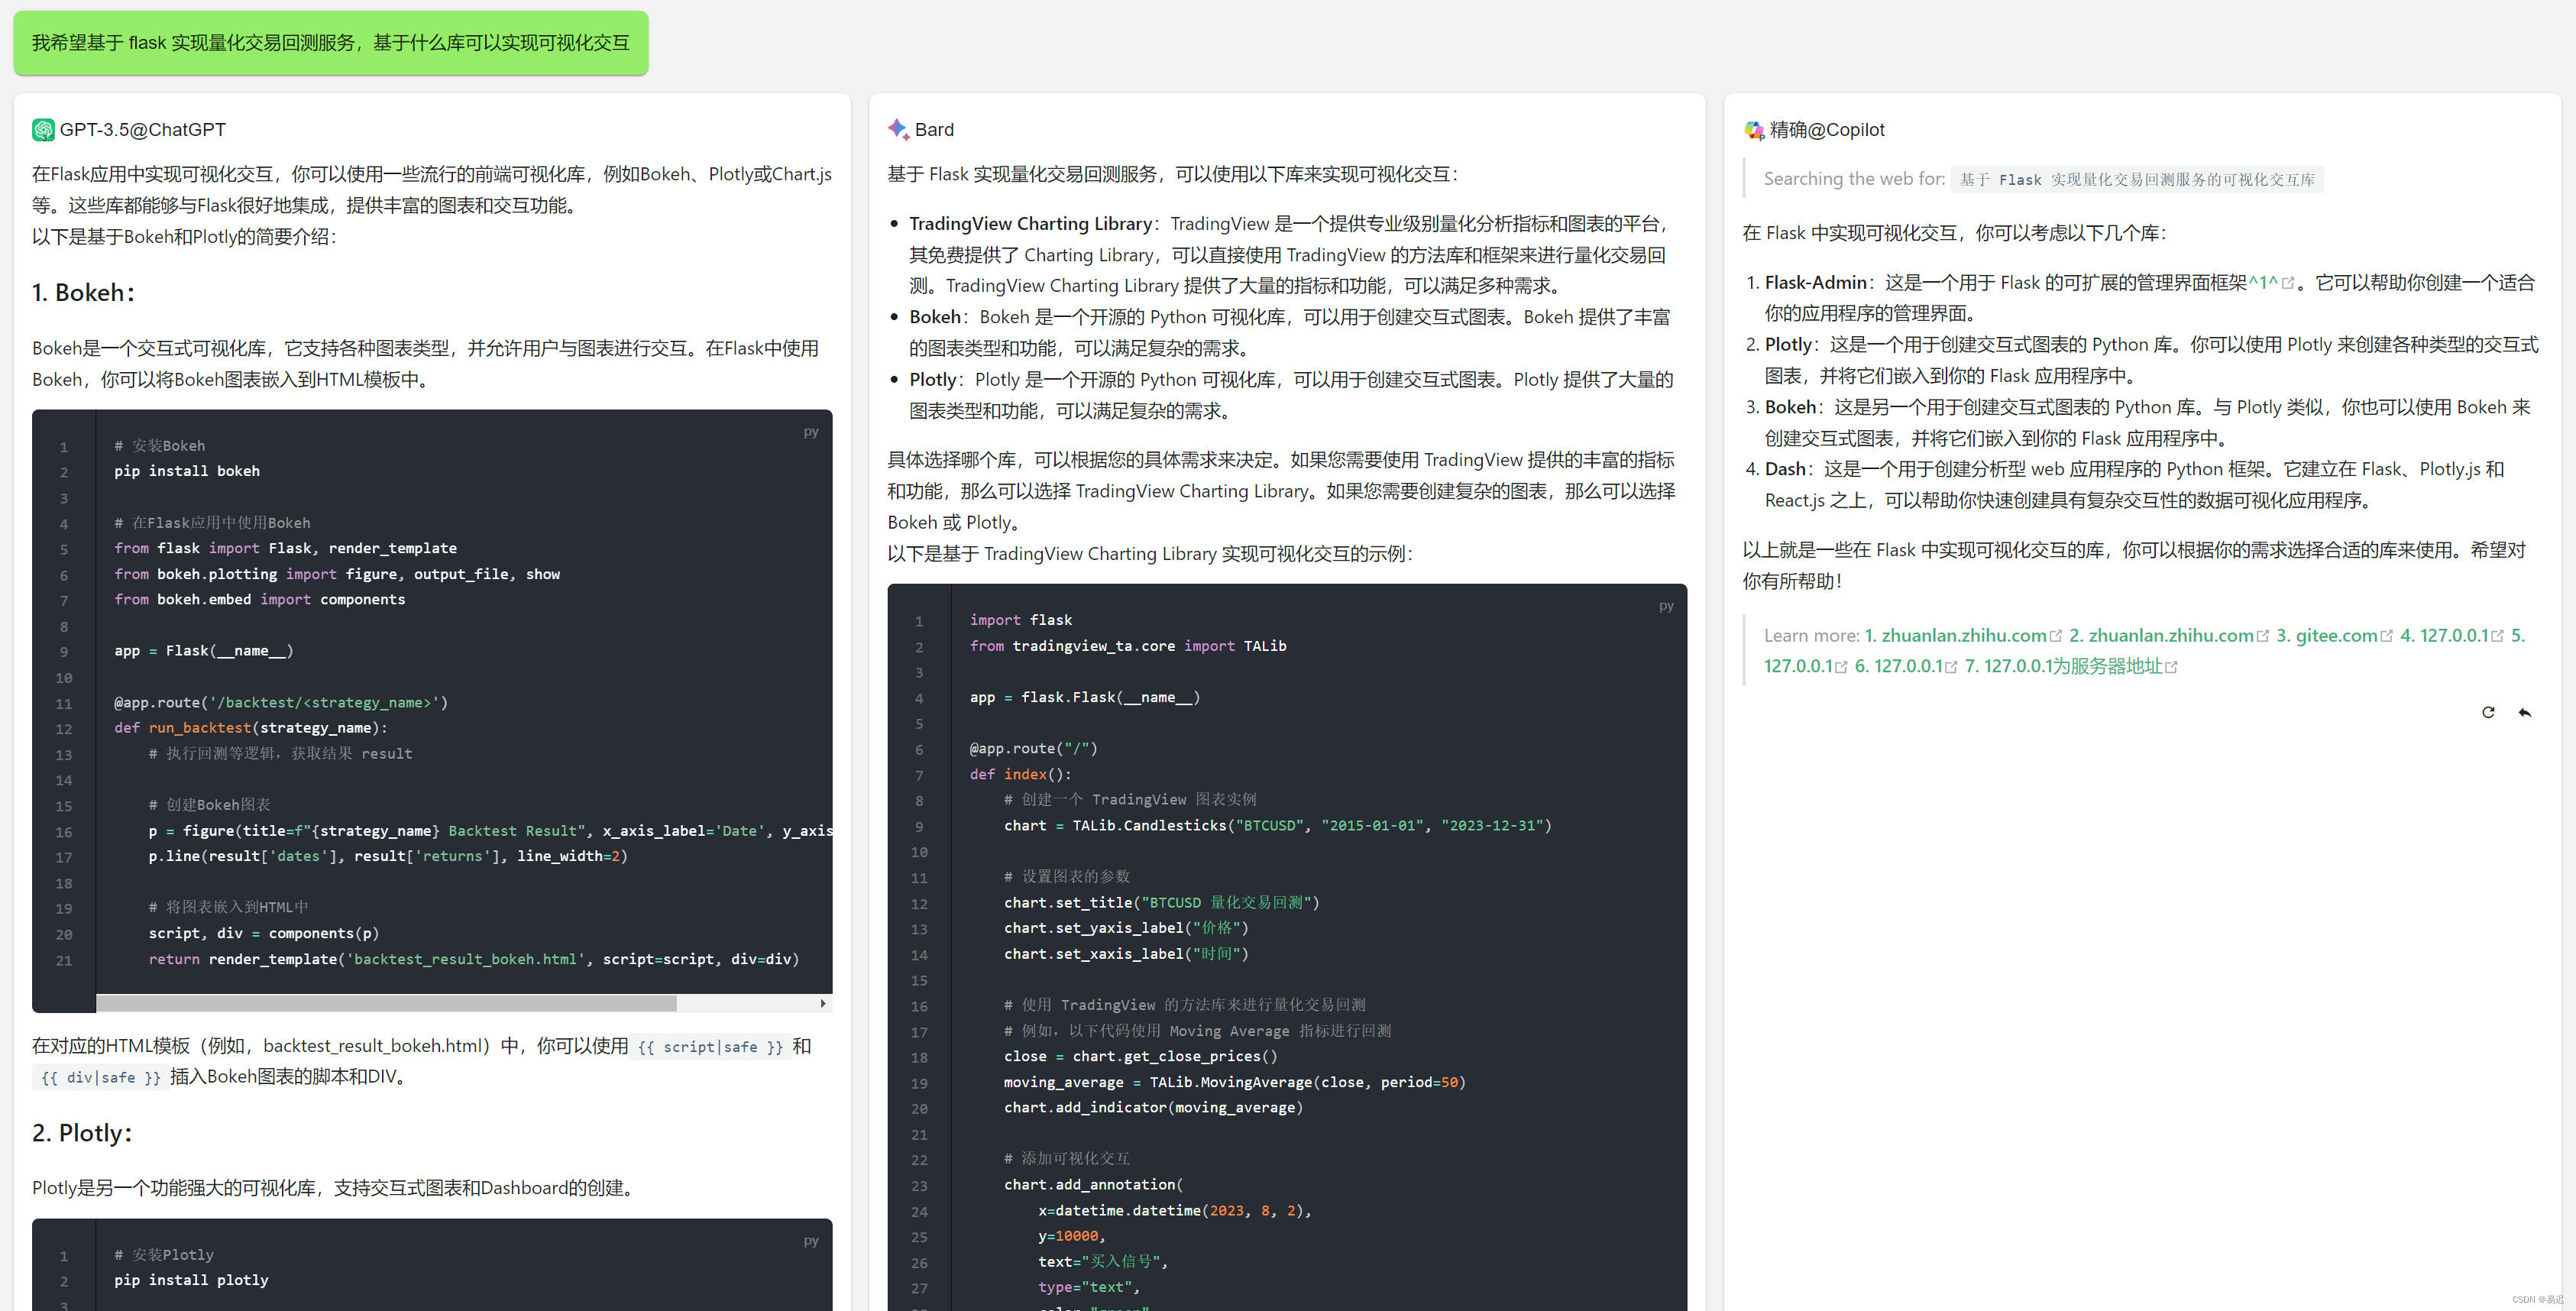Click the code line def run_backtest(strategy_name):
The height and width of the screenshot is (1311, 2576).
pyautogui.click(x=251, y=728)
